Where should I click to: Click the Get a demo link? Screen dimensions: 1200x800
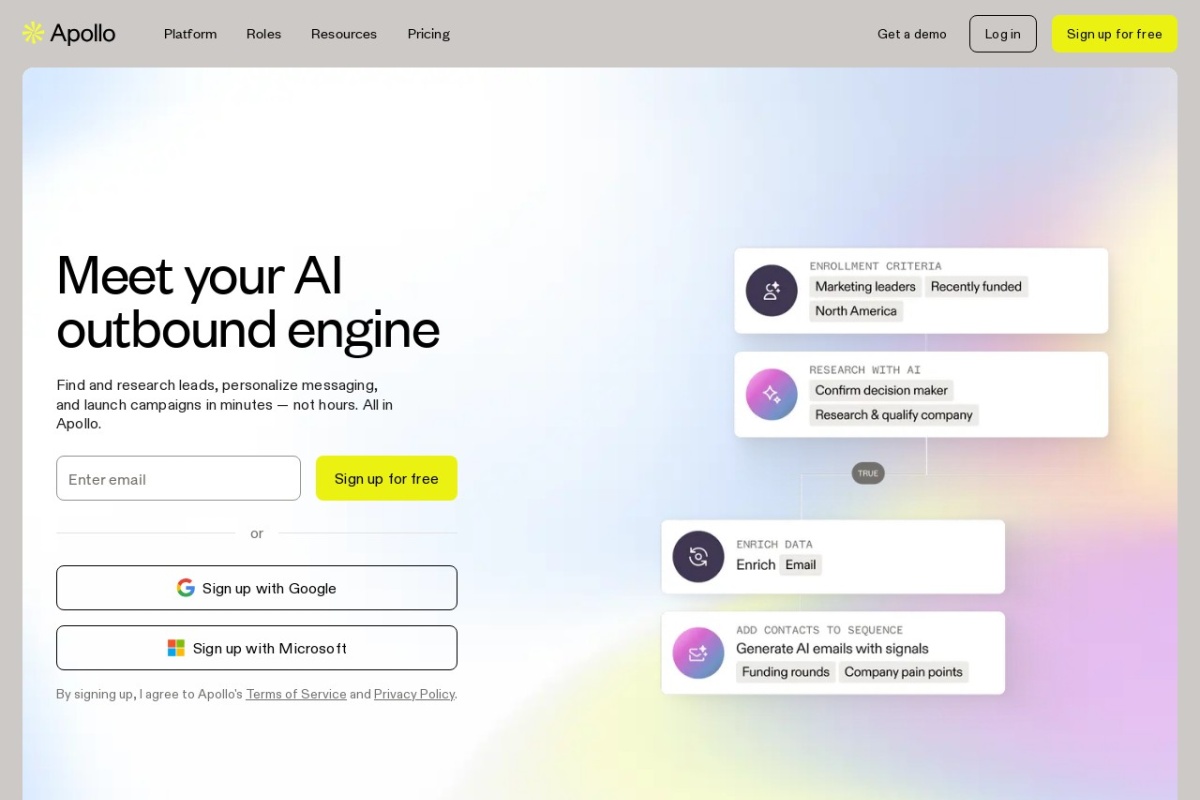[911, 34]
